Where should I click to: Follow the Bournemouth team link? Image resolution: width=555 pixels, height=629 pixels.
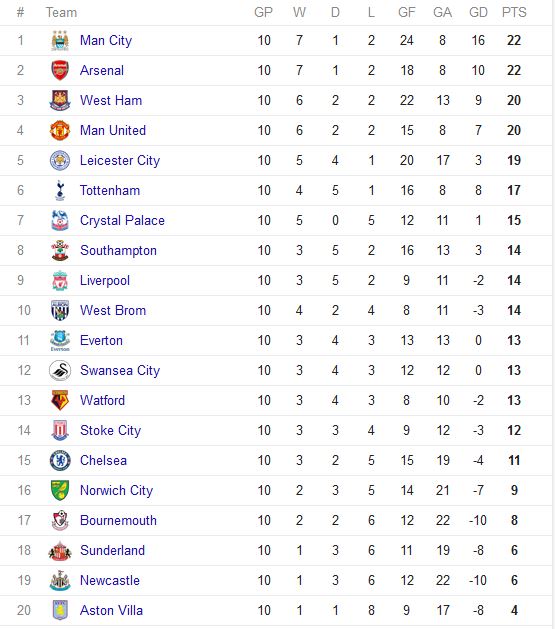tap(118, 520)
